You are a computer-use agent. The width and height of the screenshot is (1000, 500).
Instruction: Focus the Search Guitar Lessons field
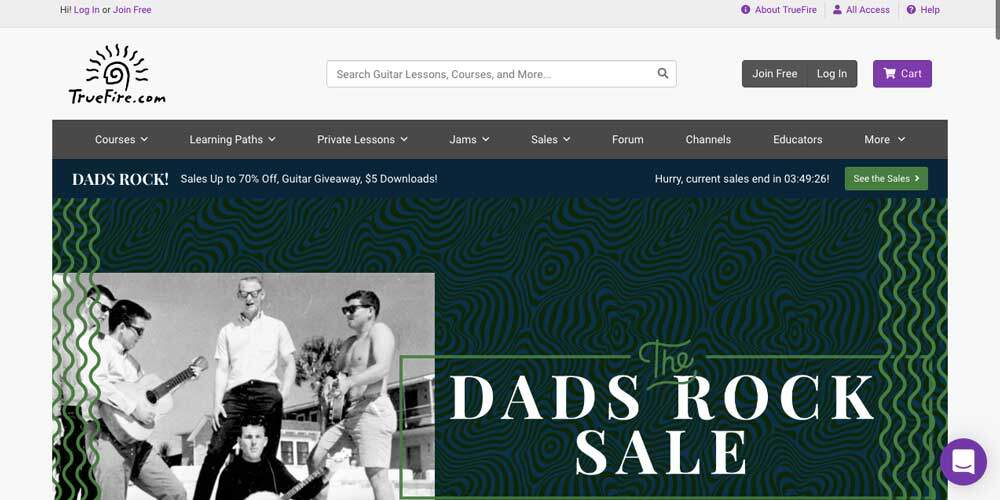(501, 74)
